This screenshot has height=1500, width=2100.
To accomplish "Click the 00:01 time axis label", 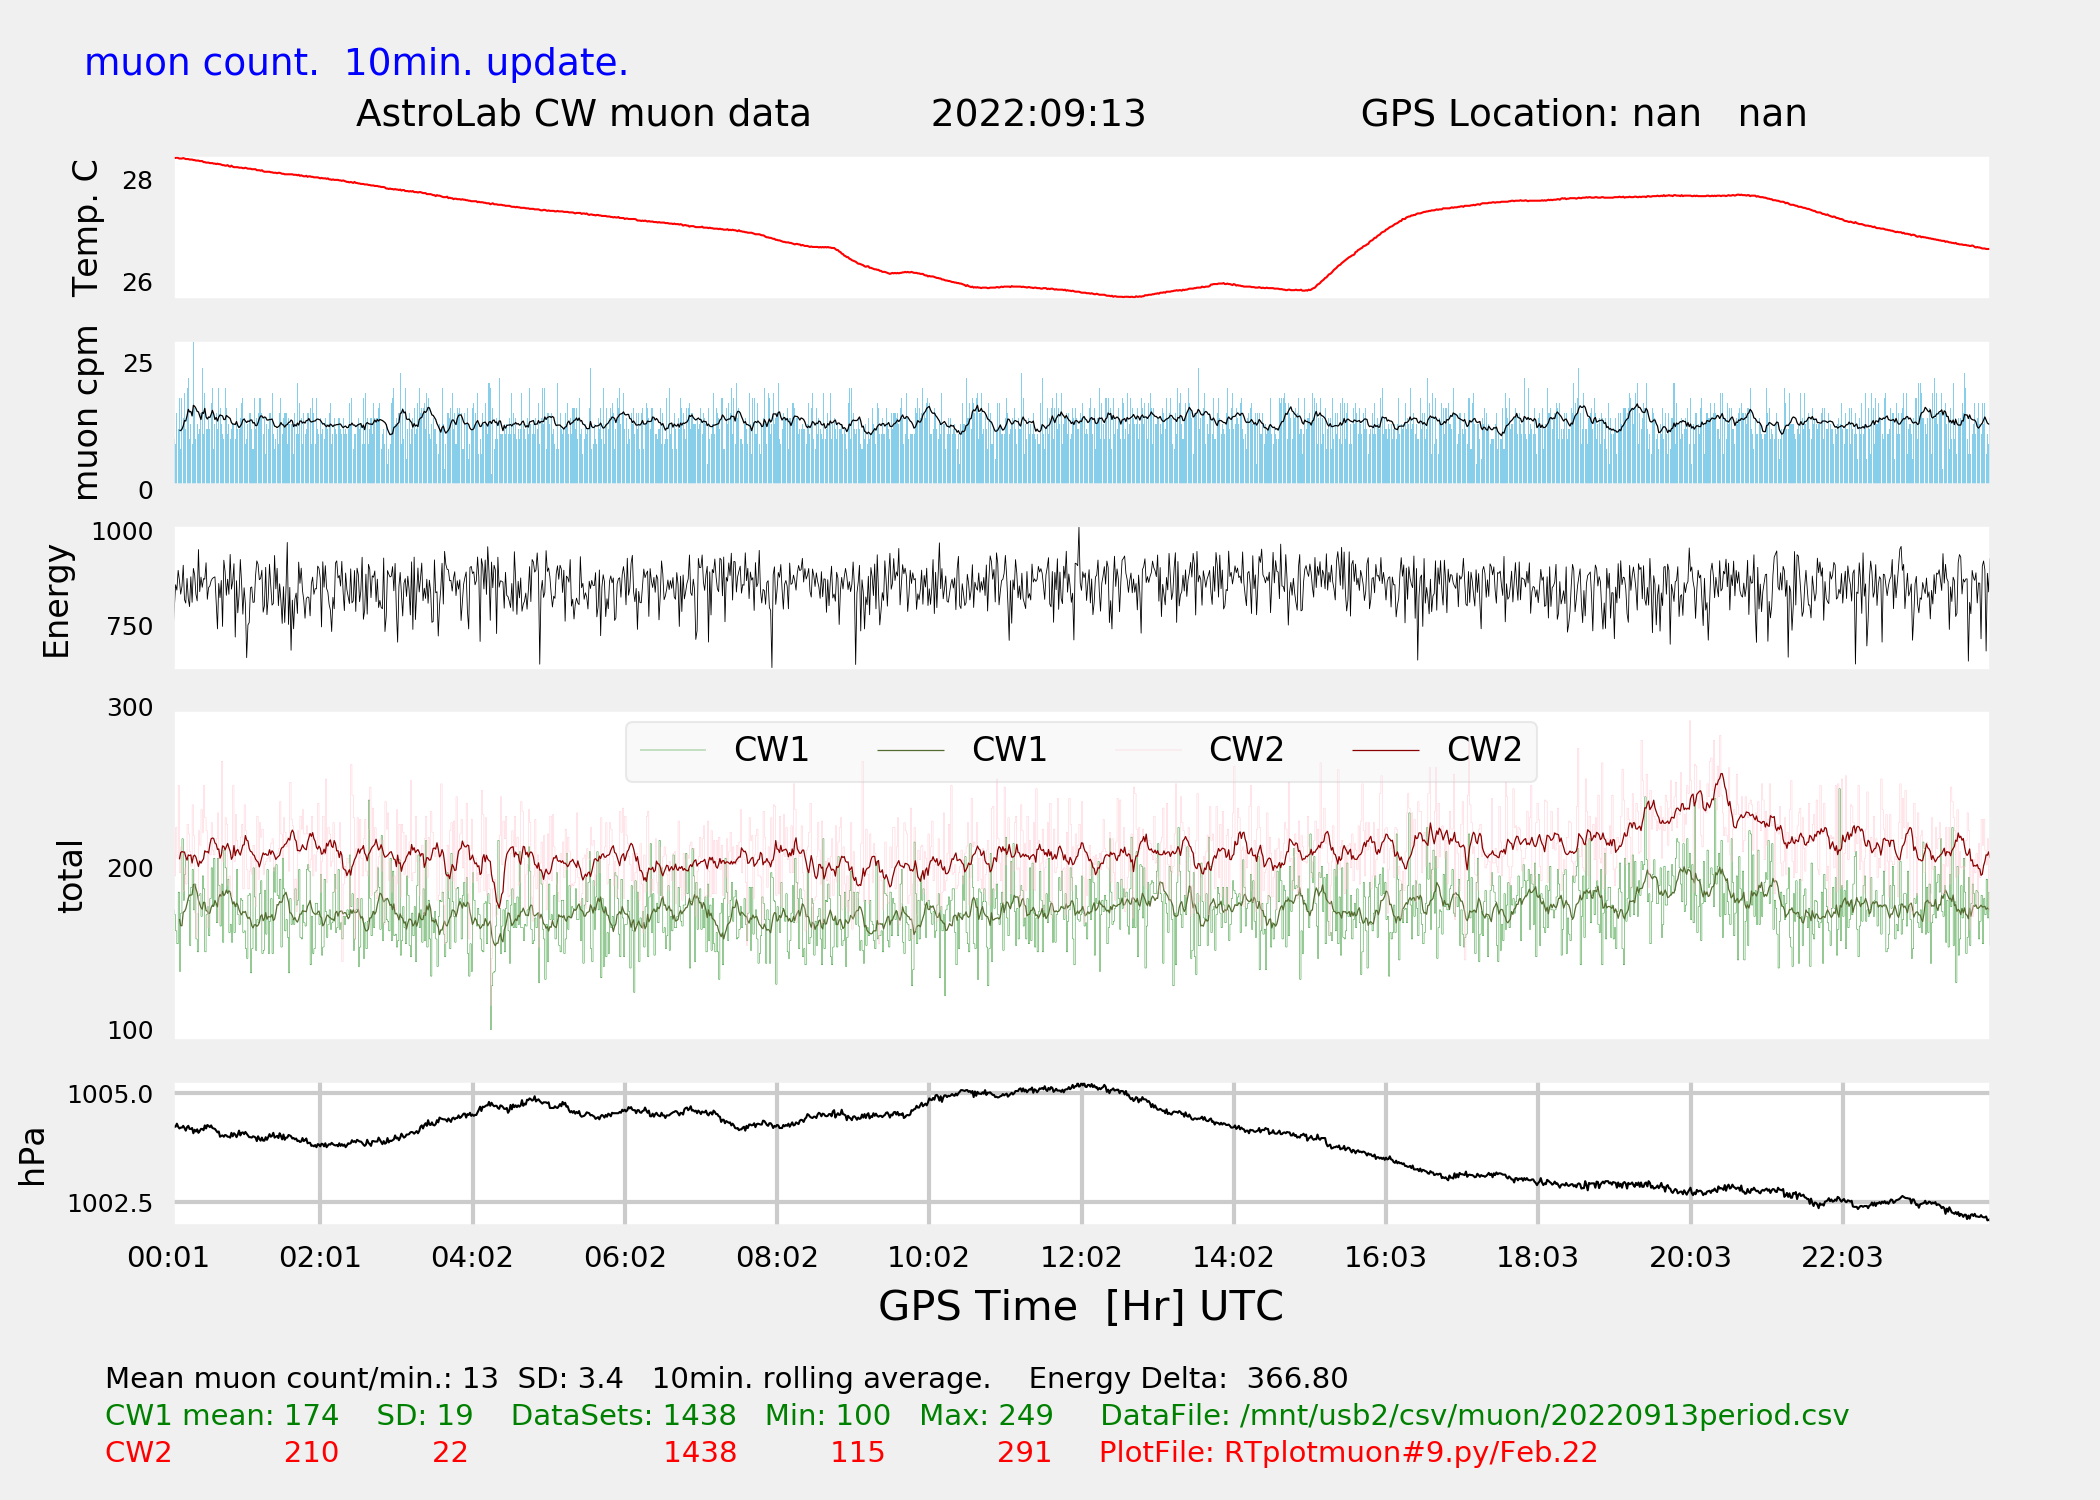I will click(x=168, y=1258).
